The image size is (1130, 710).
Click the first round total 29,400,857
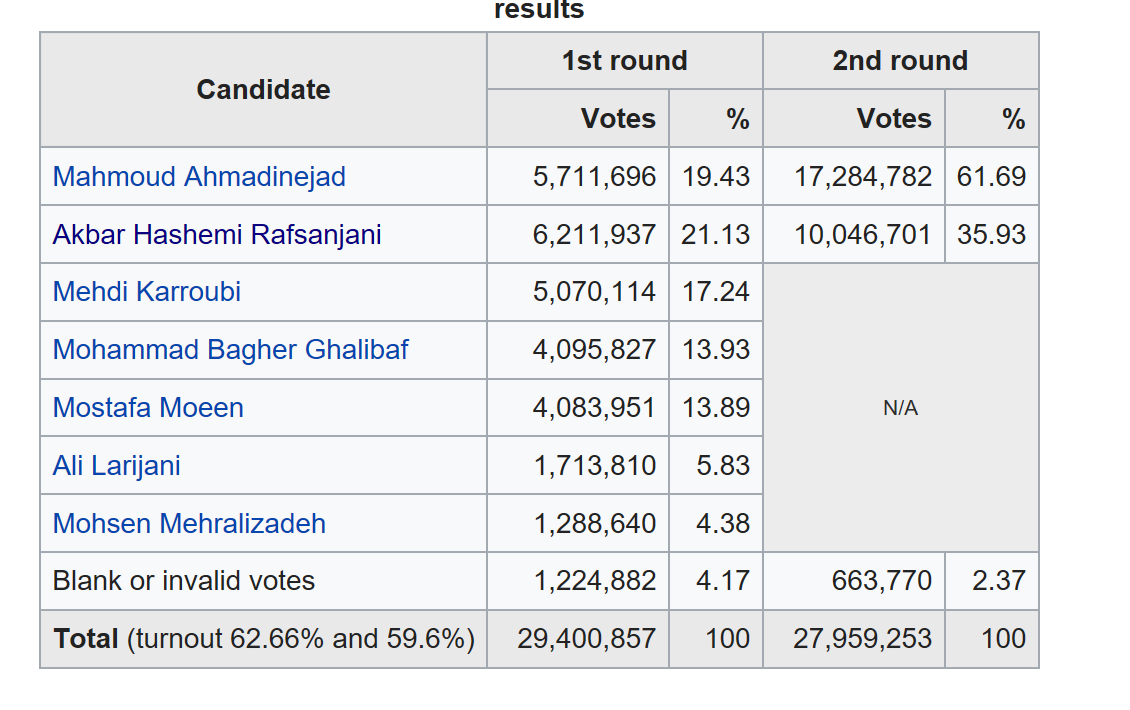point(586,639)
